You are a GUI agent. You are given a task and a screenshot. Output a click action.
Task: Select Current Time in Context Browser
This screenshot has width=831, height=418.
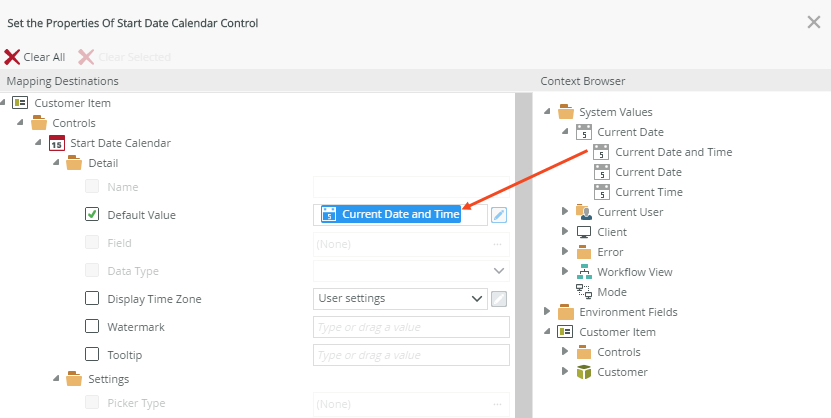click(648, 192)
